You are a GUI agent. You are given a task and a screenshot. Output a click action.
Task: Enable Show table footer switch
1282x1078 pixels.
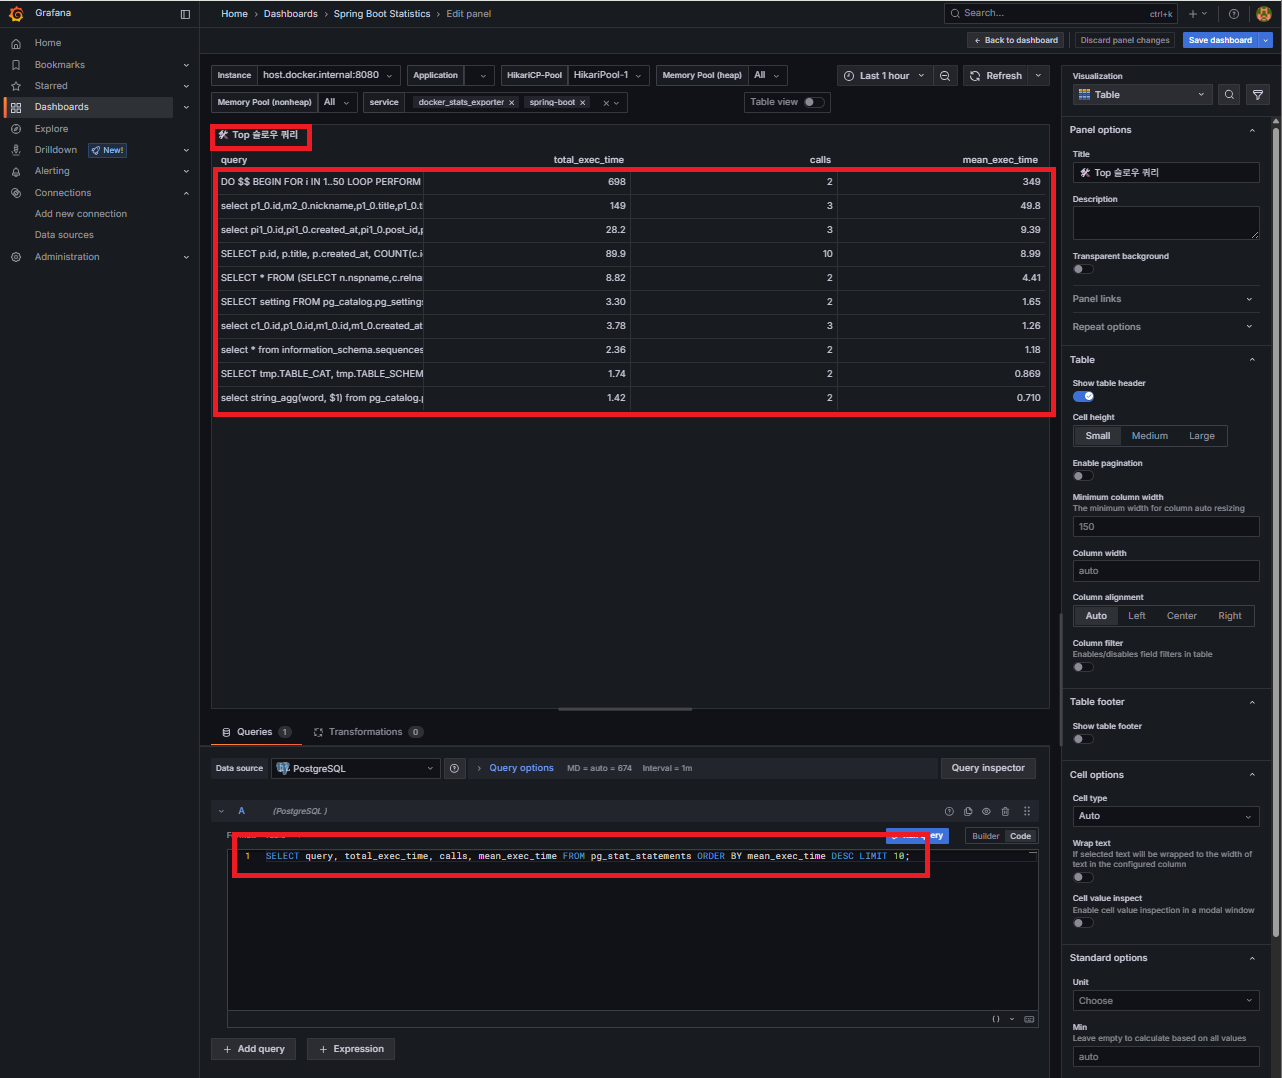click(1083, 739)
